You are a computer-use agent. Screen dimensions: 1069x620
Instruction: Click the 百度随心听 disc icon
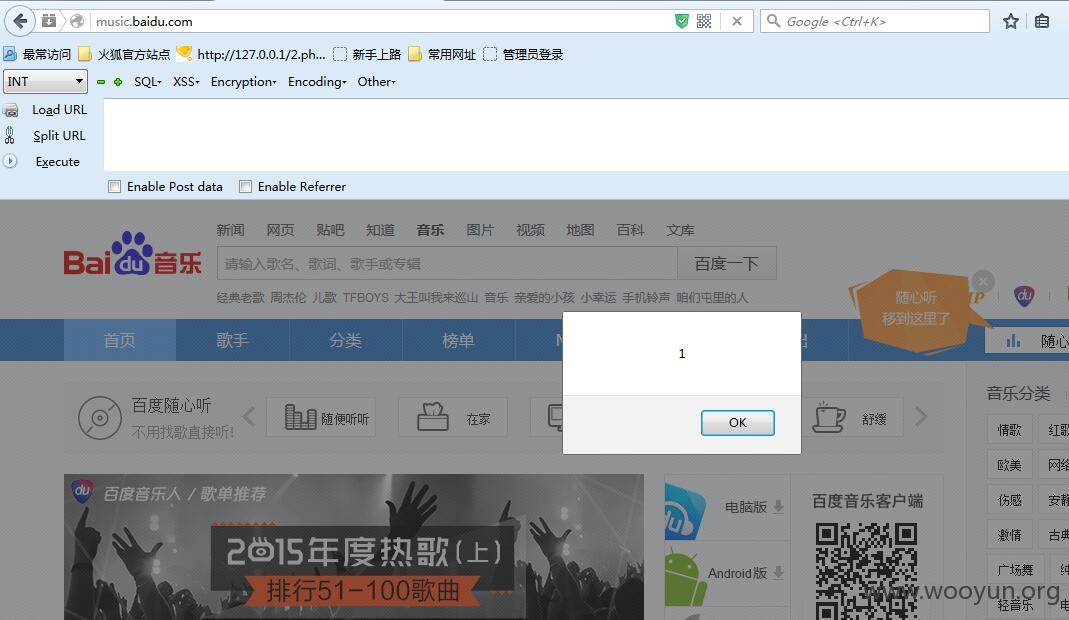point(100,417)
